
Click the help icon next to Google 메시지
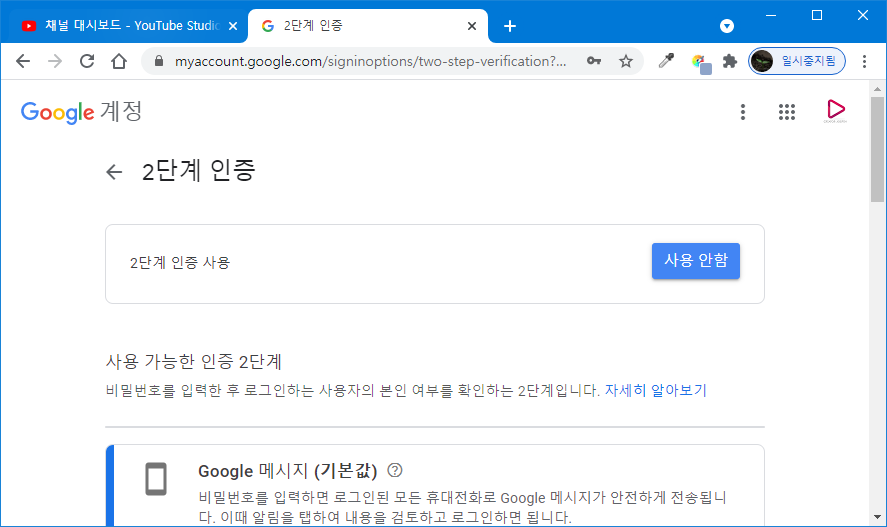coord(395,470)
